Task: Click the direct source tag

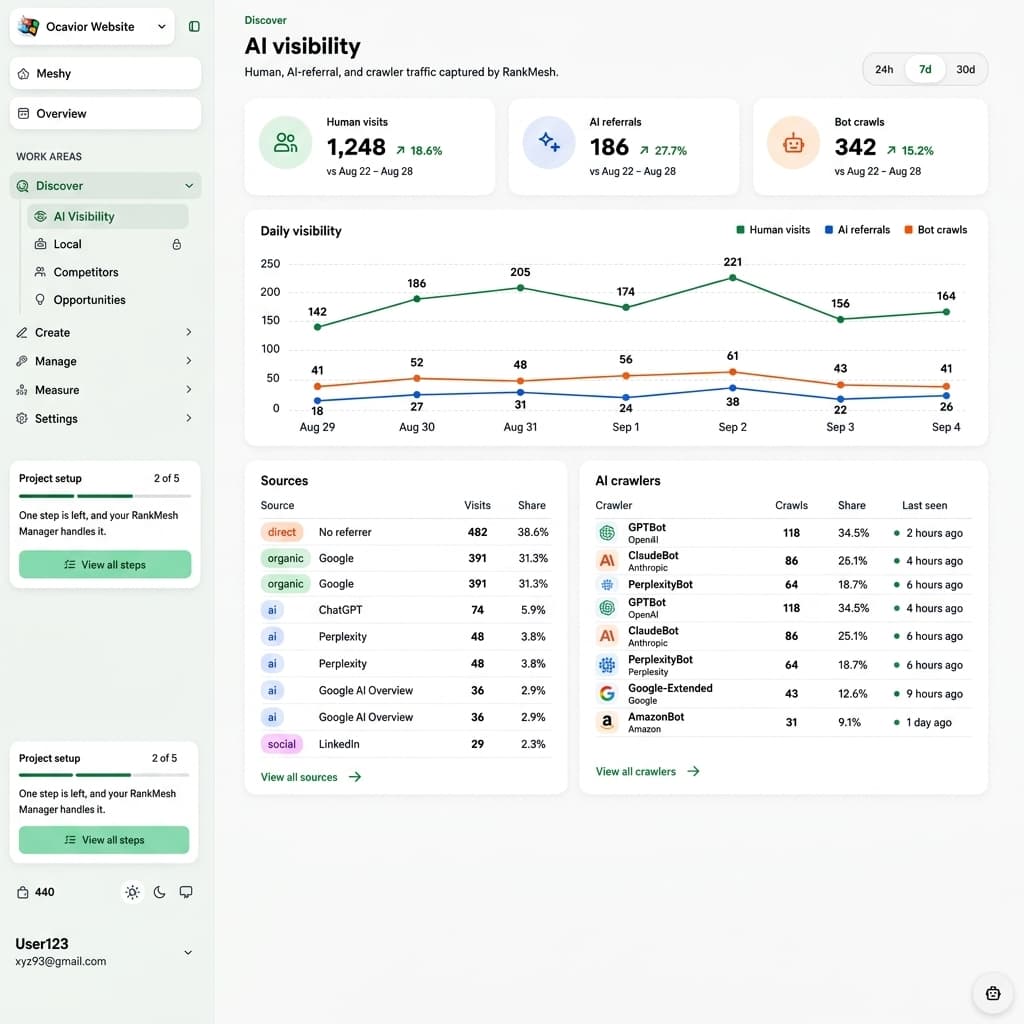Action: (281, 532)
